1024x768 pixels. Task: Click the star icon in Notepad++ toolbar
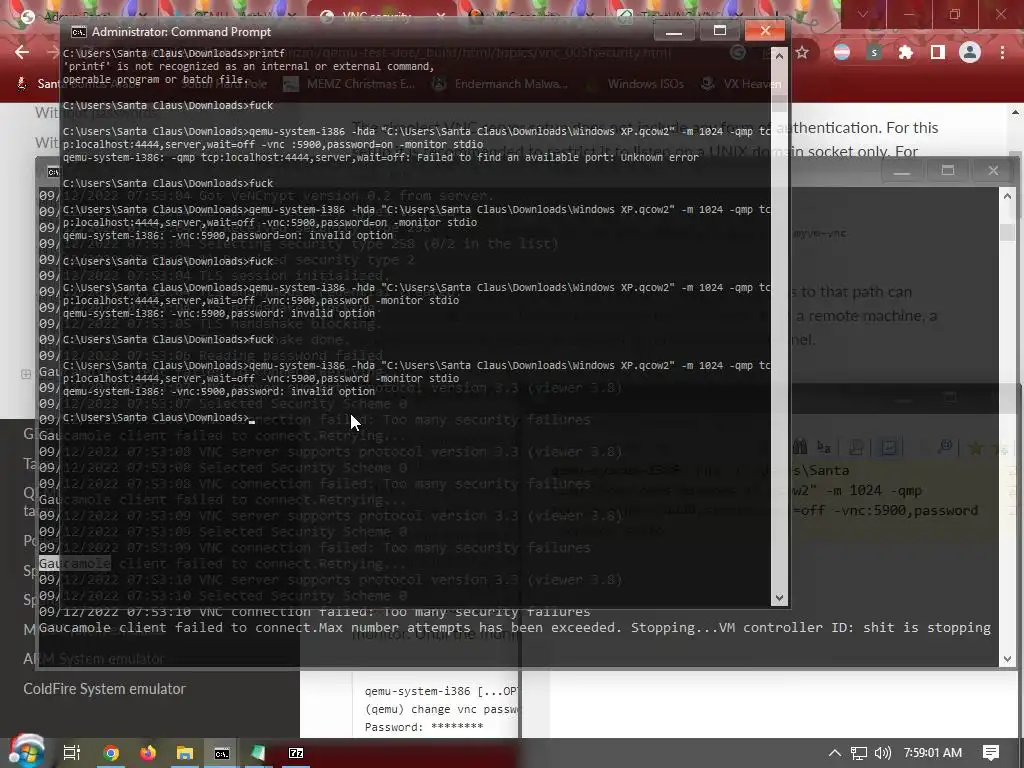[976, 448]
